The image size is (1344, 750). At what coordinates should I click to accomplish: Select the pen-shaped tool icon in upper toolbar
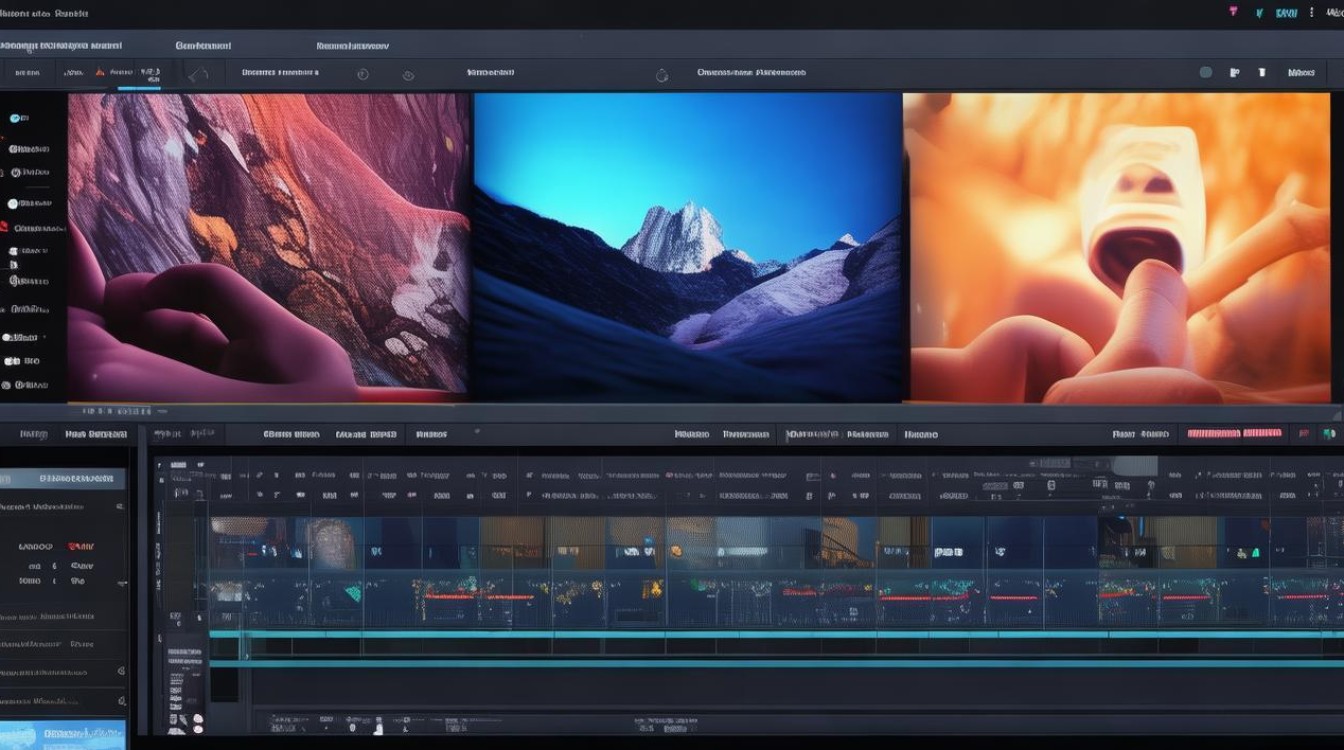click(199, 73)
